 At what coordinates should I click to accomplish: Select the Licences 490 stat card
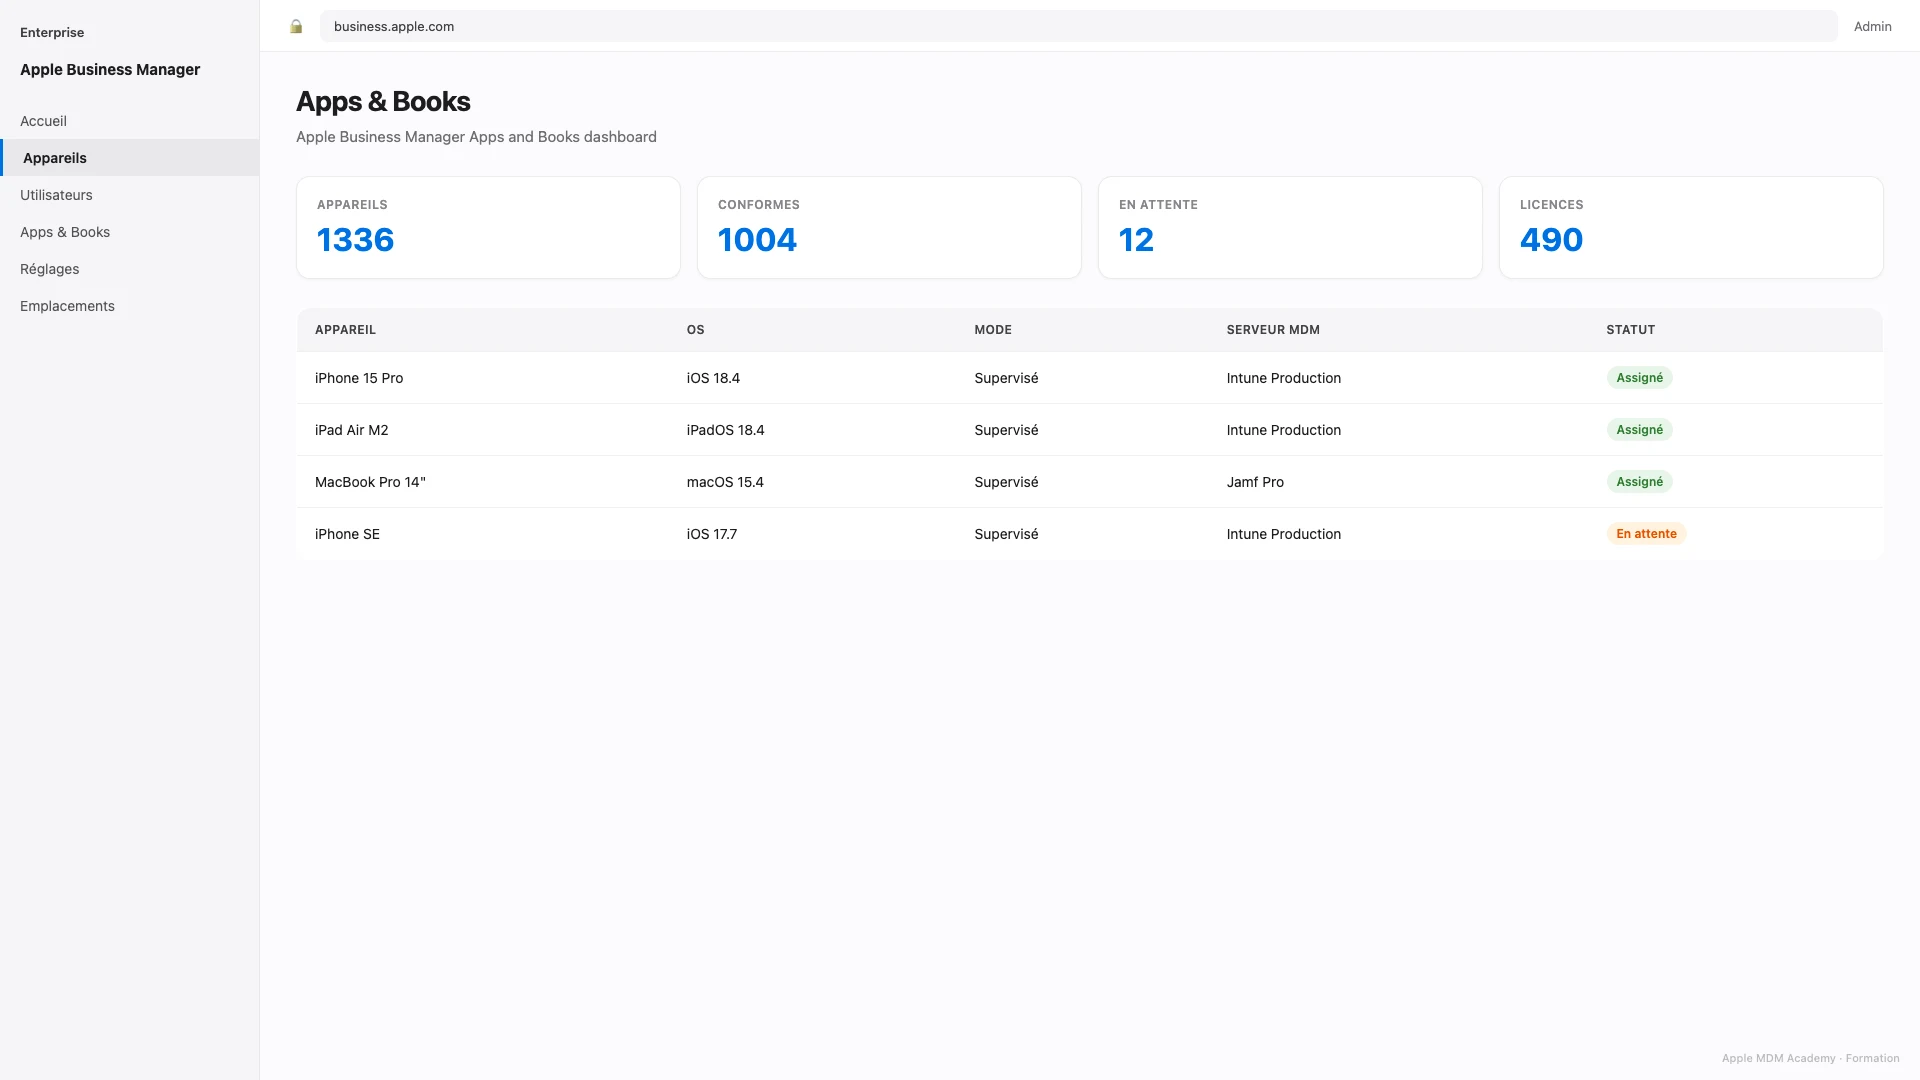[1691, 228]
